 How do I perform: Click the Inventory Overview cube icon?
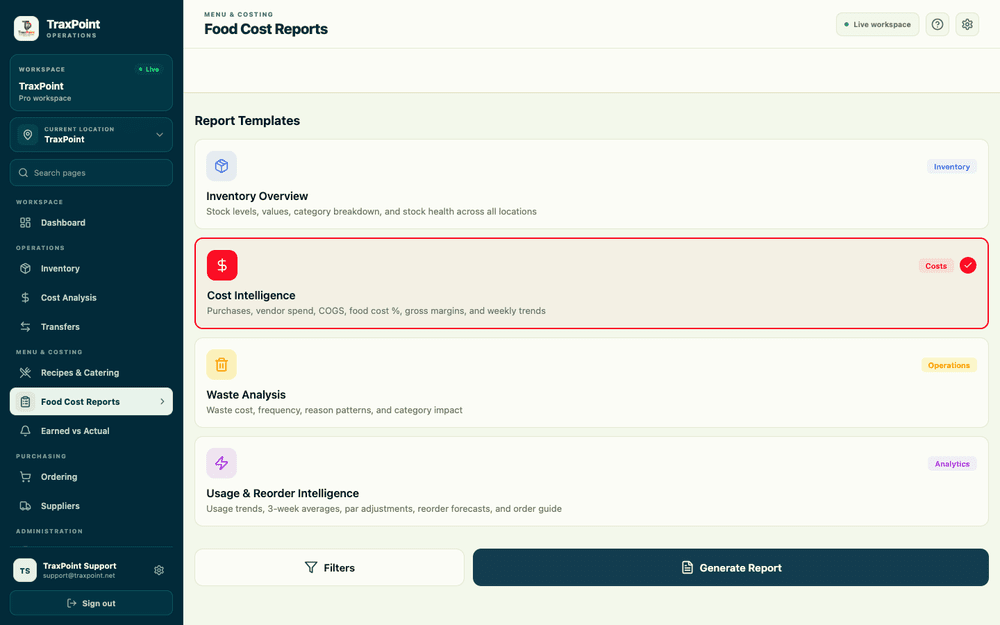221,166
